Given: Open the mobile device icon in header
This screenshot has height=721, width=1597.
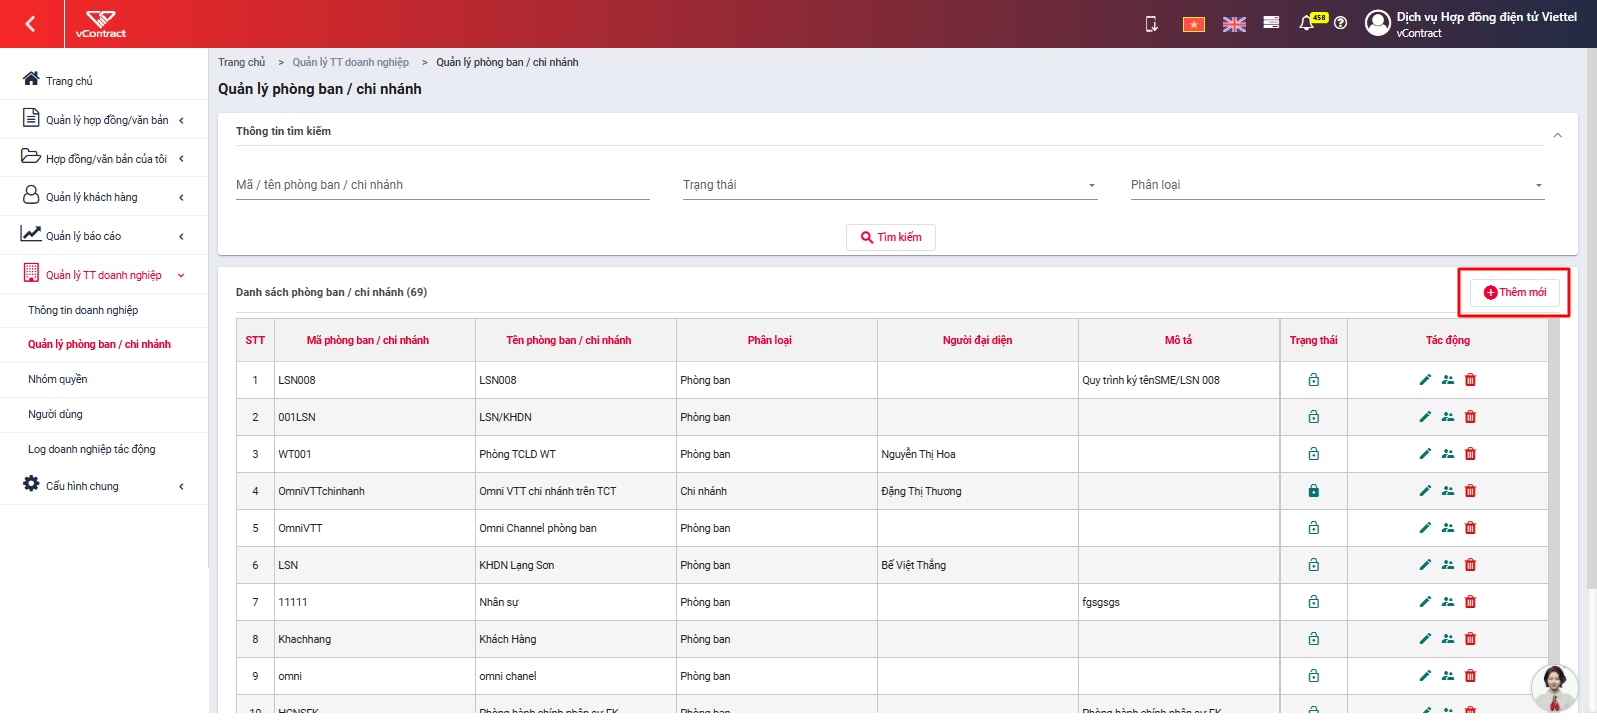Looking at the screenshot, I should coord(1152,24).
